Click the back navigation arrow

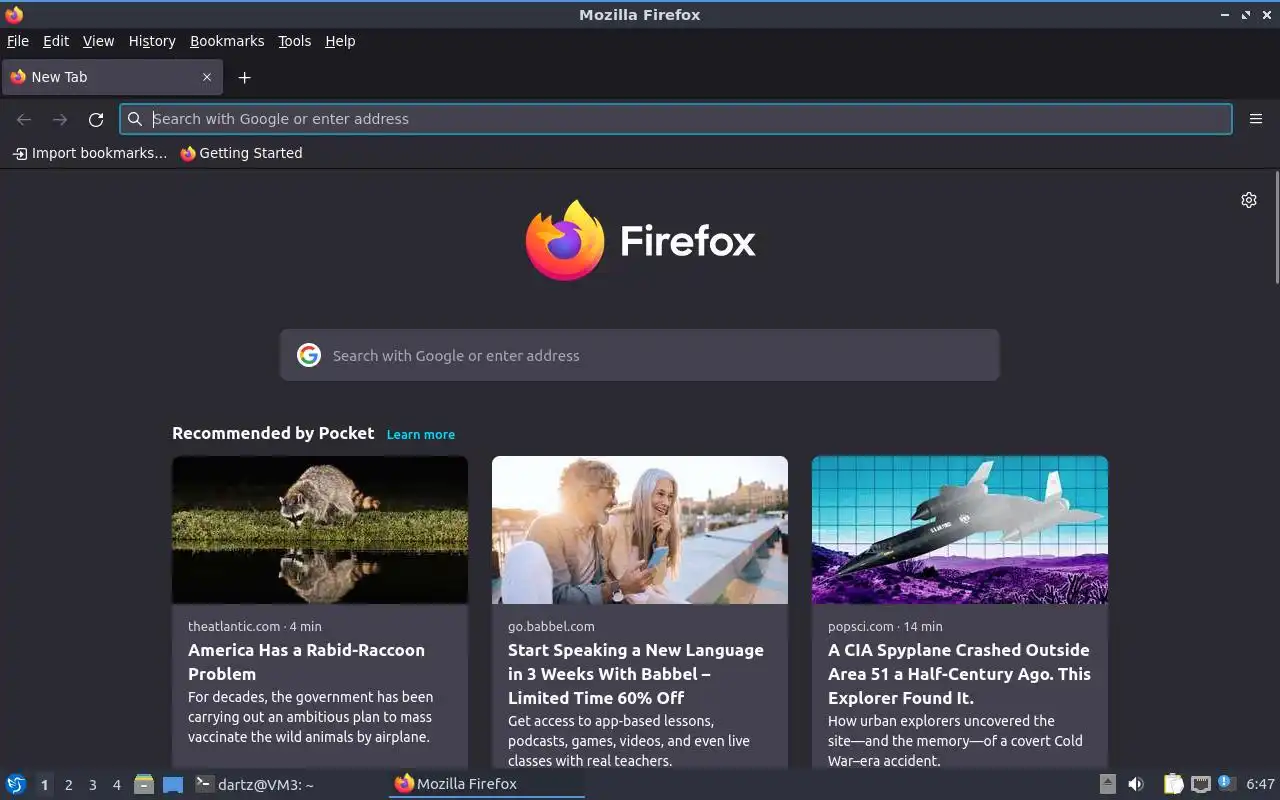pyautogui.click(x=24, y=119)
